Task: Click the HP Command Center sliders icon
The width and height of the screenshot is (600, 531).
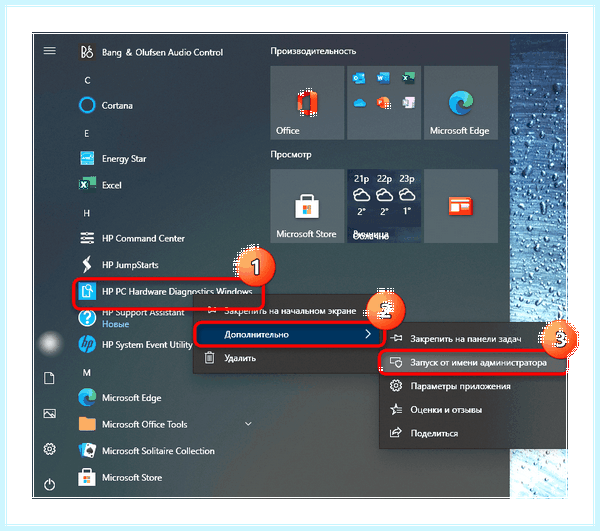Action: pos(87,238)
